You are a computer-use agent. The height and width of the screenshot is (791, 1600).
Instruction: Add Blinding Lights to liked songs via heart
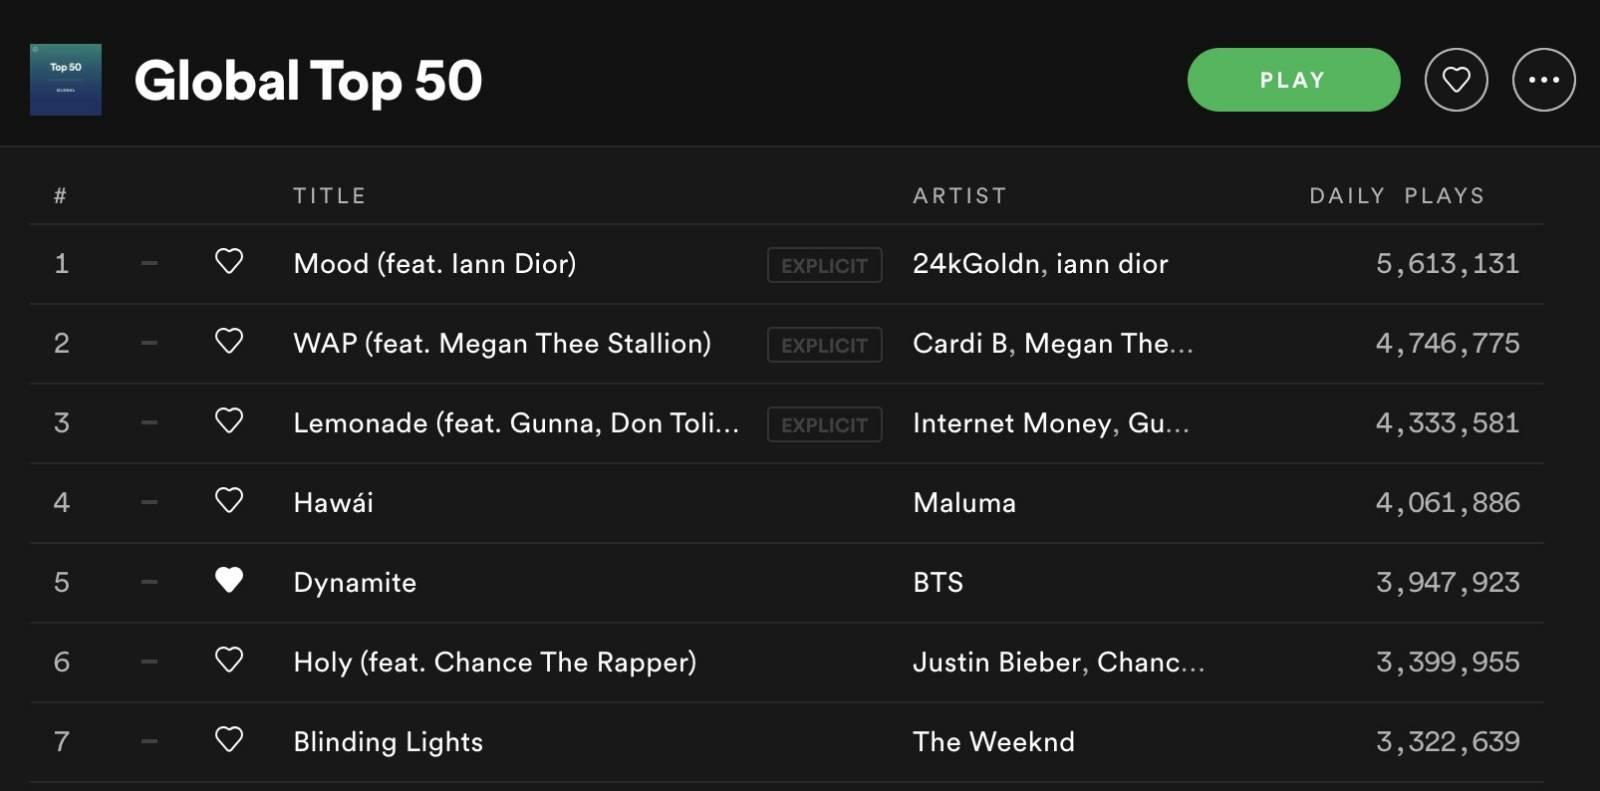pos(229,739)
